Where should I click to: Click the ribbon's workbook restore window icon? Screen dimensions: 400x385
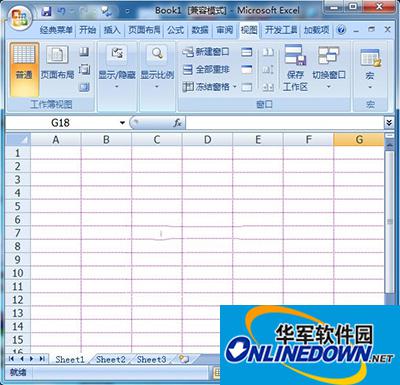point(371,30)
